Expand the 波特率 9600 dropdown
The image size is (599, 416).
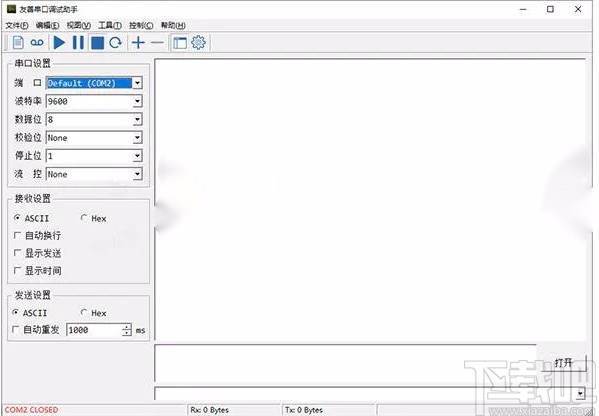point(137,101)
